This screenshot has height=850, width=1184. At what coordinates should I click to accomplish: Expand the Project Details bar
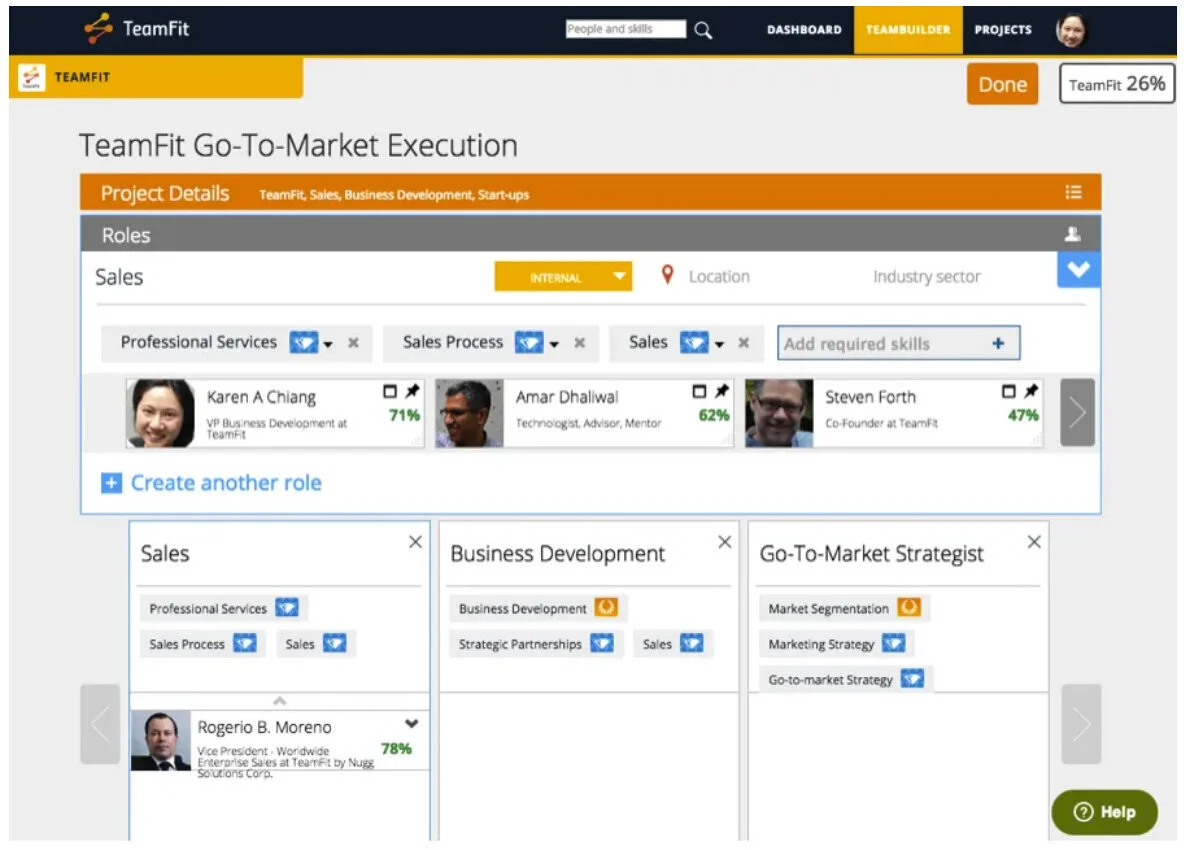[590, 192]
